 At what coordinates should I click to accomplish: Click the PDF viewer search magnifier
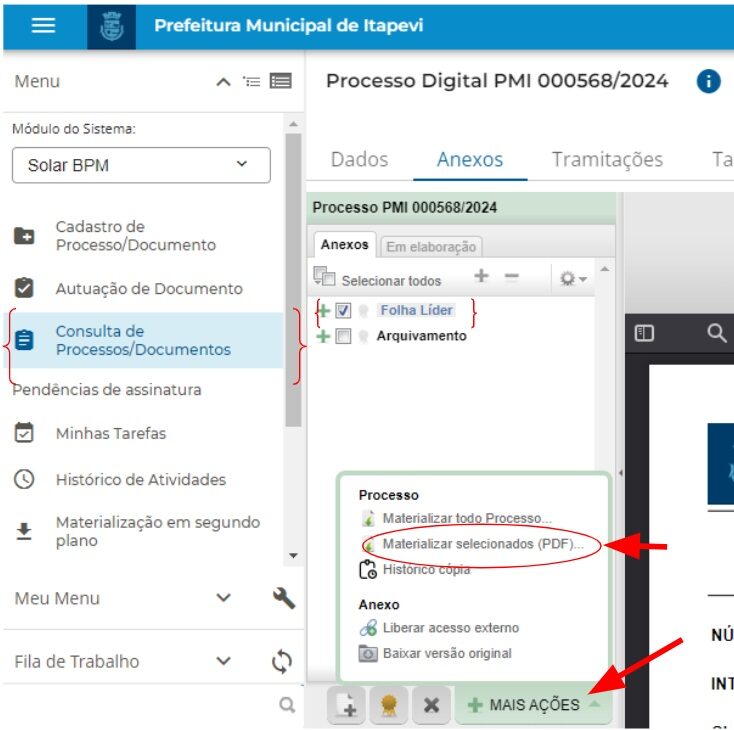coord(716,334)
